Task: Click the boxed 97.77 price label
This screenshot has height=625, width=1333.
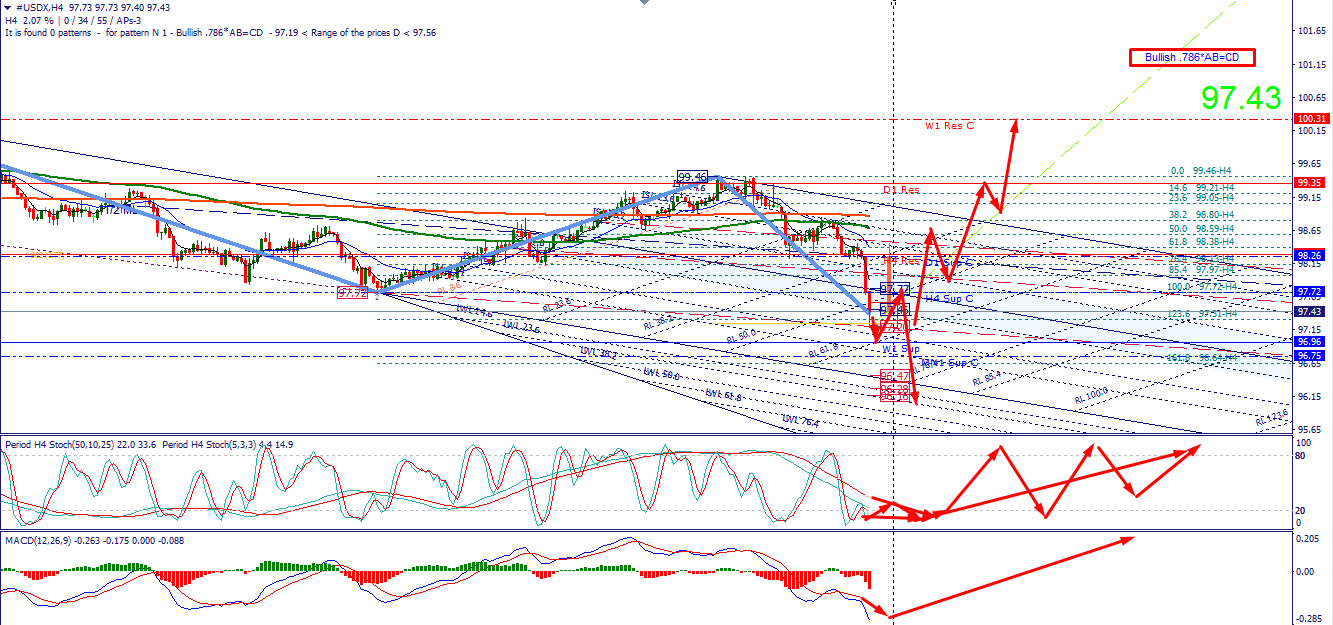Action: [894, 289]
